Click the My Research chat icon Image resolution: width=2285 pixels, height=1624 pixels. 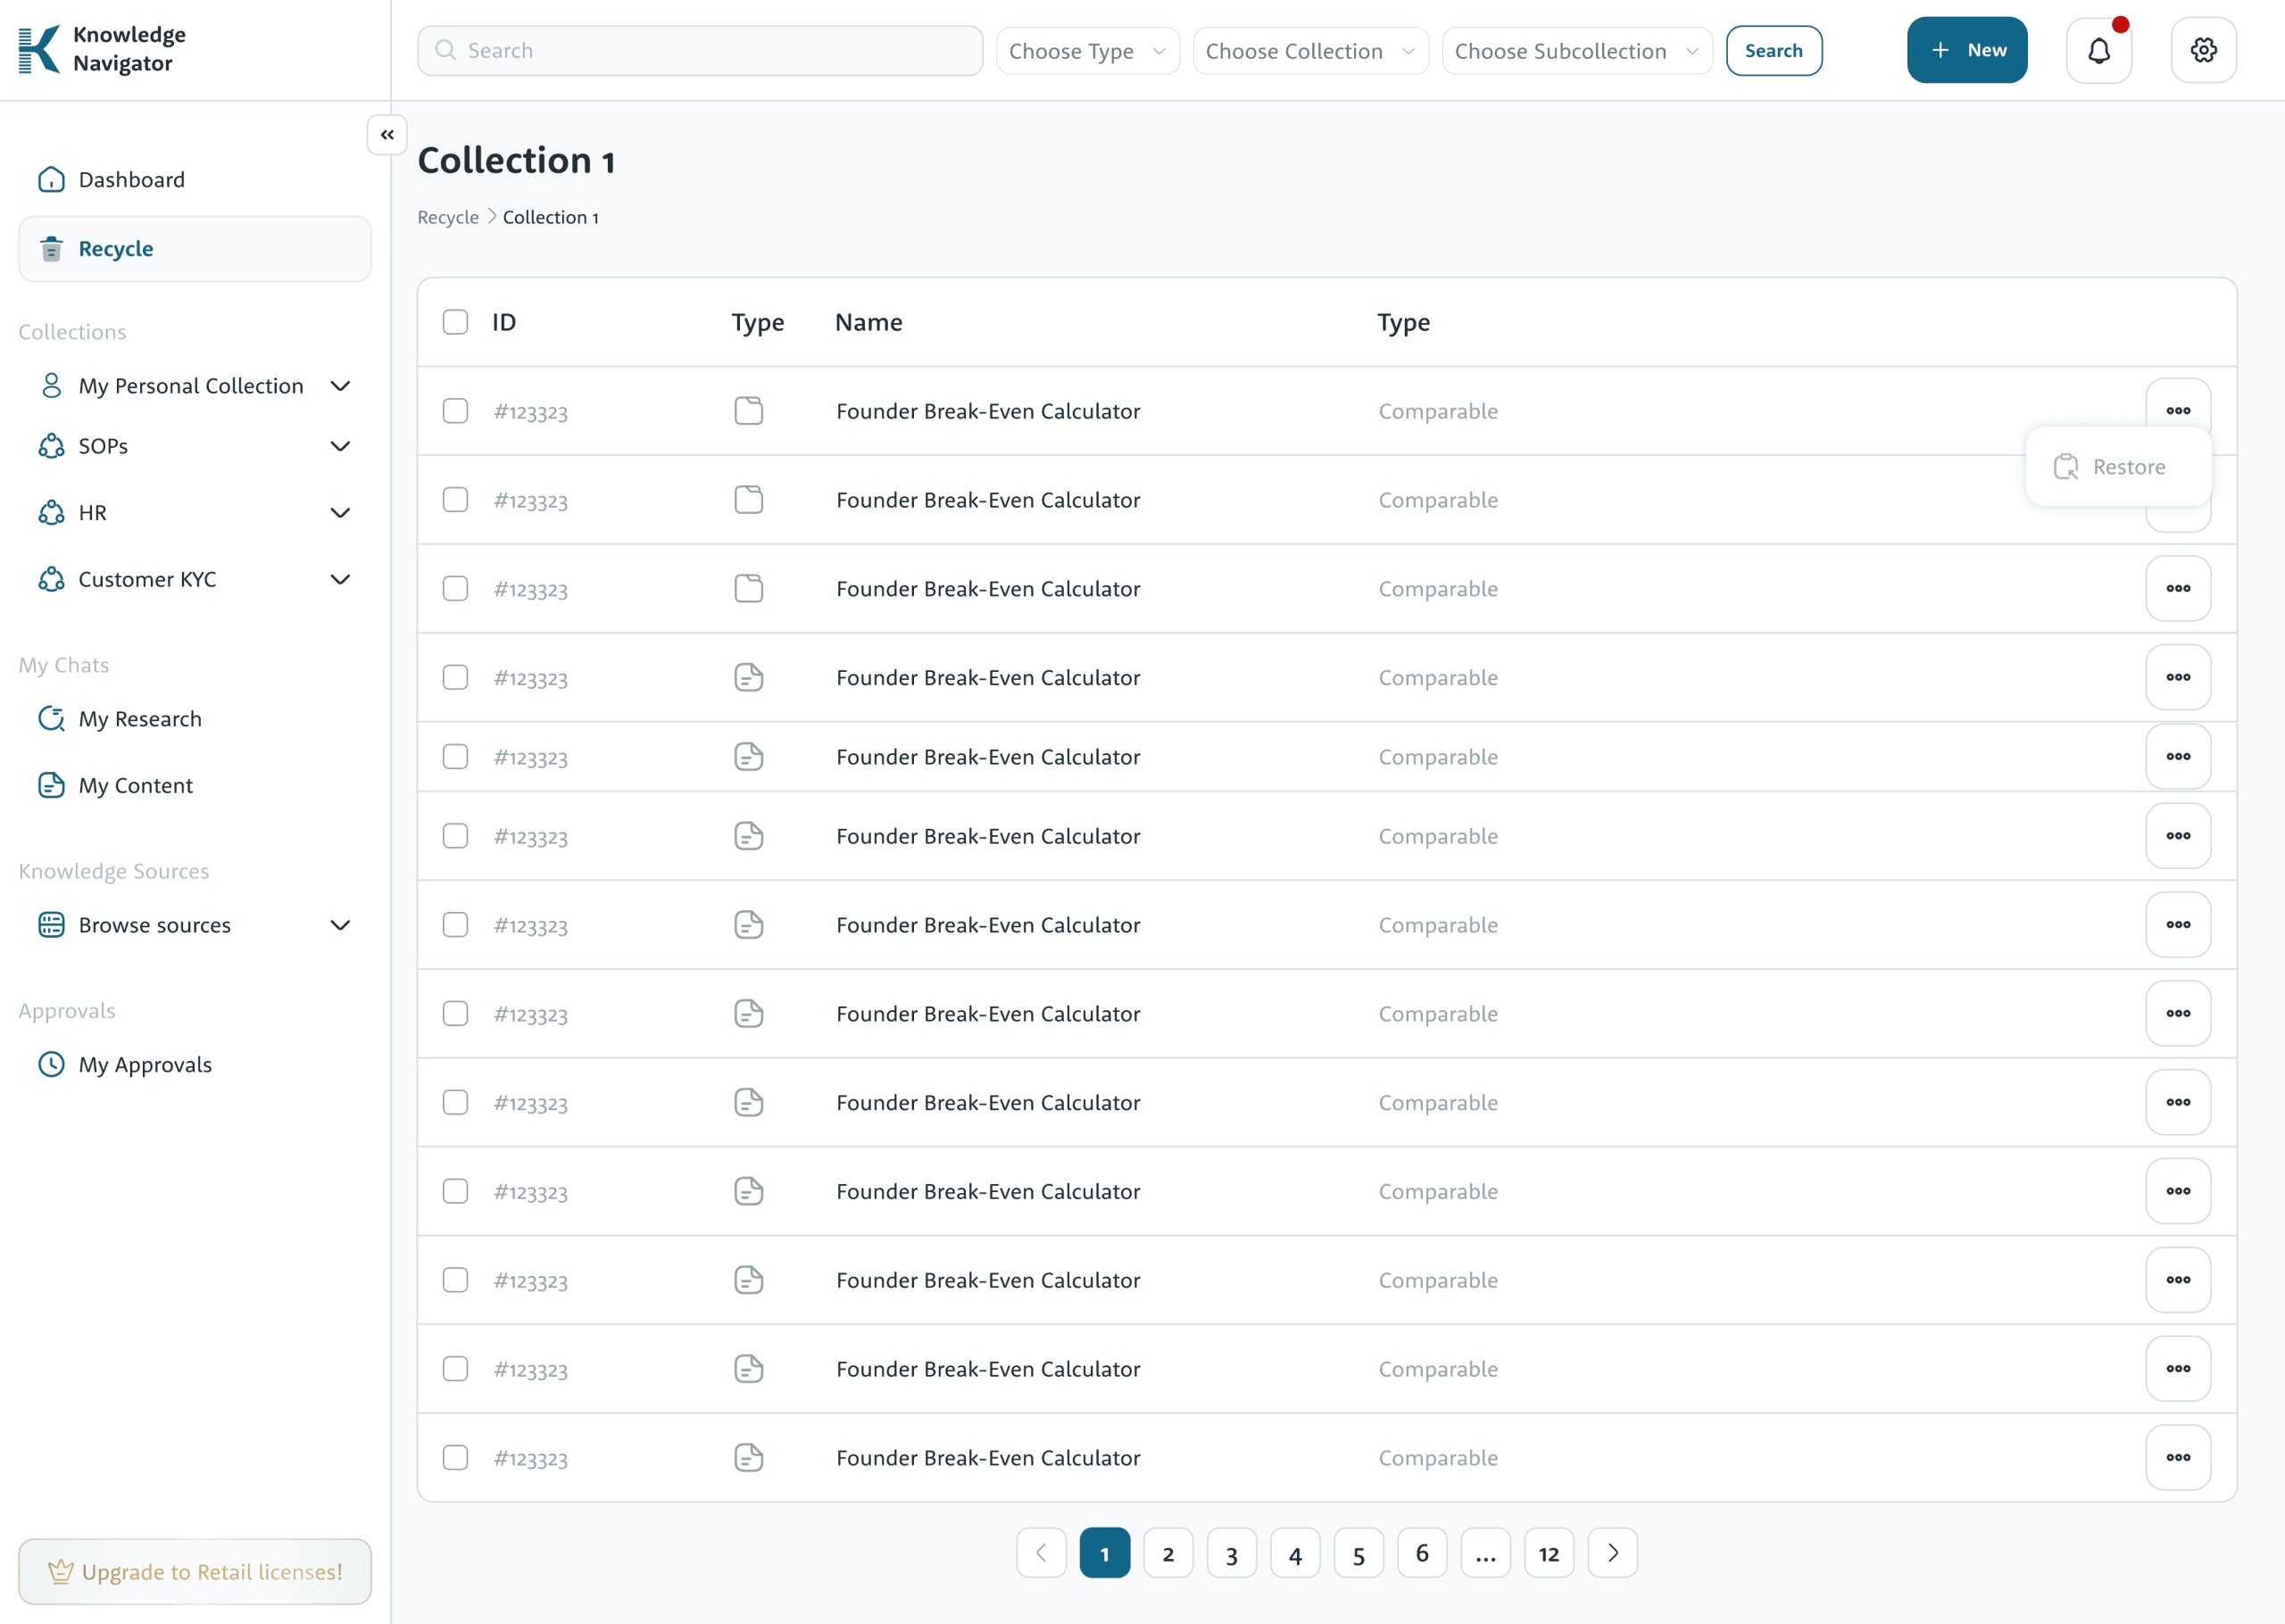[x=51, y=719]
